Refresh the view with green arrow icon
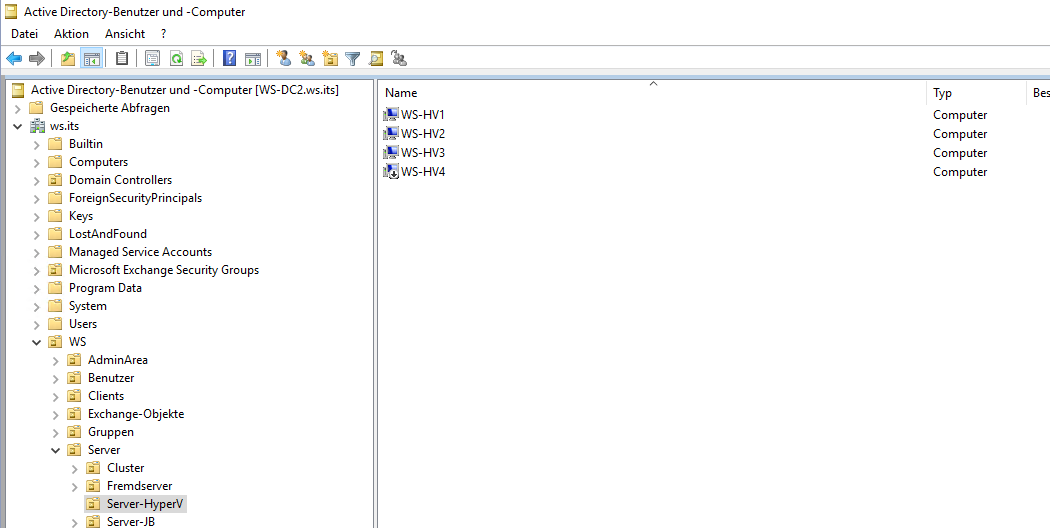Image resolution: width=1050 pixels, height=528 pixels. click(x=176, y=59)
